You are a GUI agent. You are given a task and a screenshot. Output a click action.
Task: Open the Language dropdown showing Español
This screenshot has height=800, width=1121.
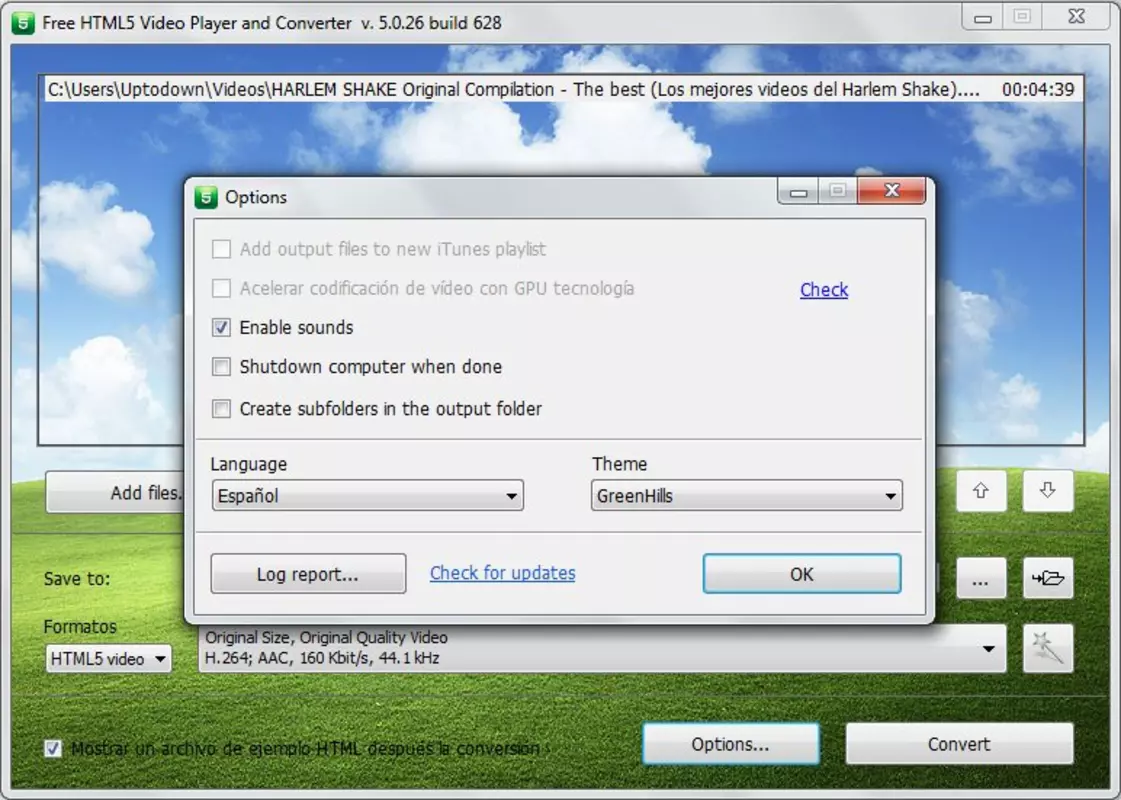pyautogui.click(x=367, y=495)
